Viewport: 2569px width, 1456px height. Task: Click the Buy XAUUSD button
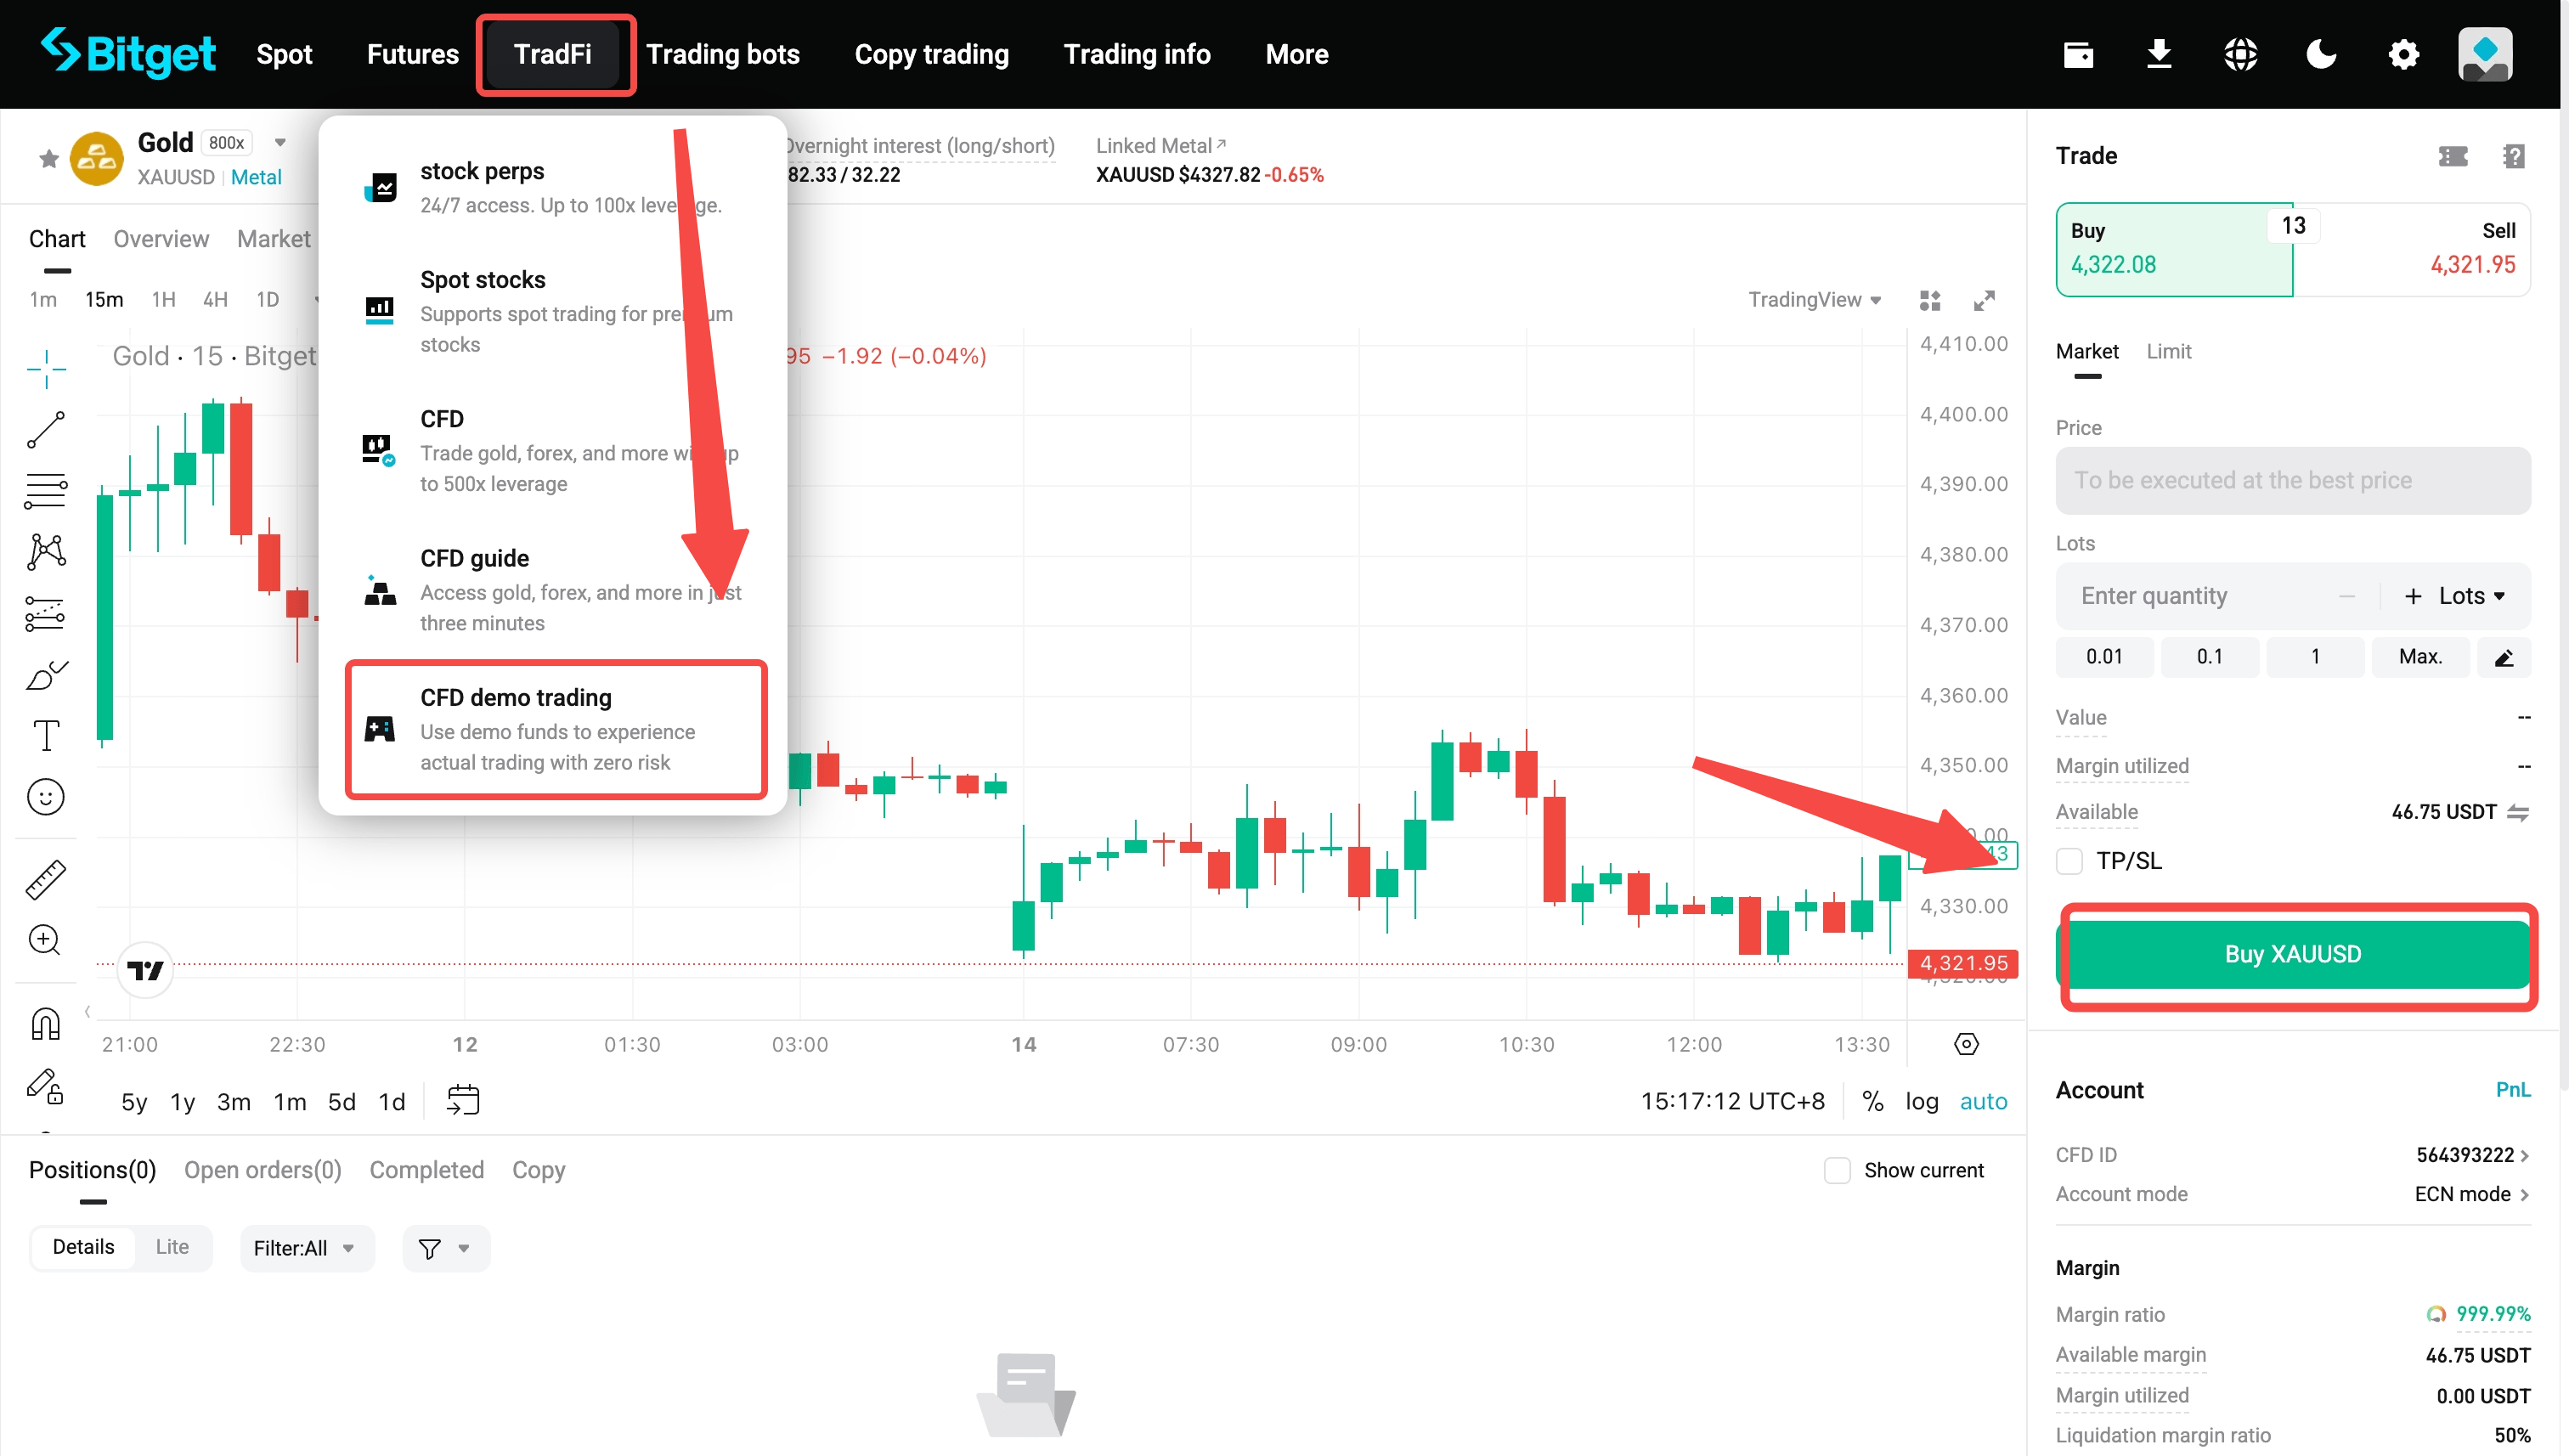coord(2292,954)
